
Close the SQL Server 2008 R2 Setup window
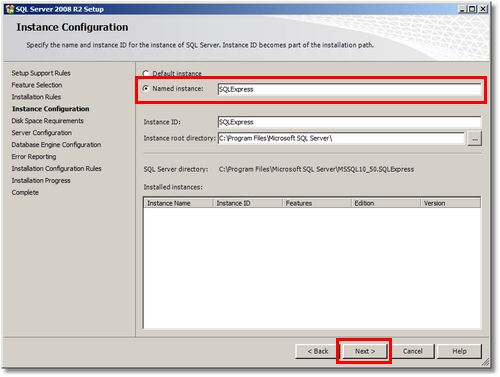click(483, 9)
